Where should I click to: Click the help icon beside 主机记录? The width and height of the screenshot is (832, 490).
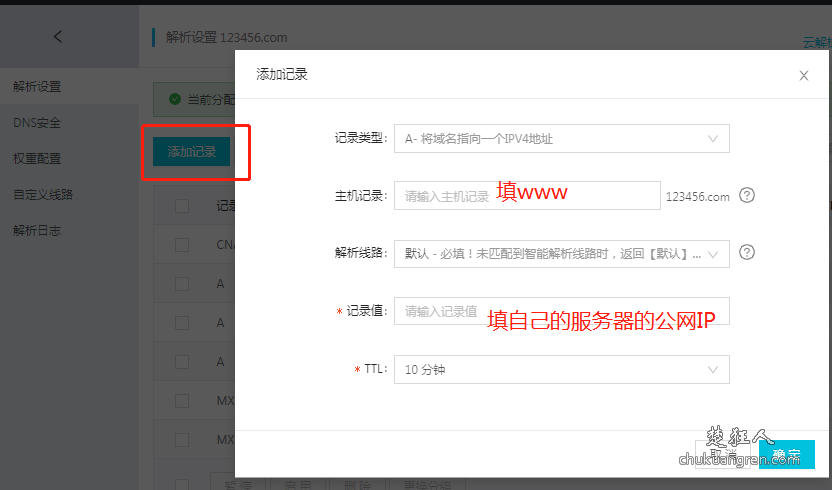pyautogui.click(x=746, y=196)
